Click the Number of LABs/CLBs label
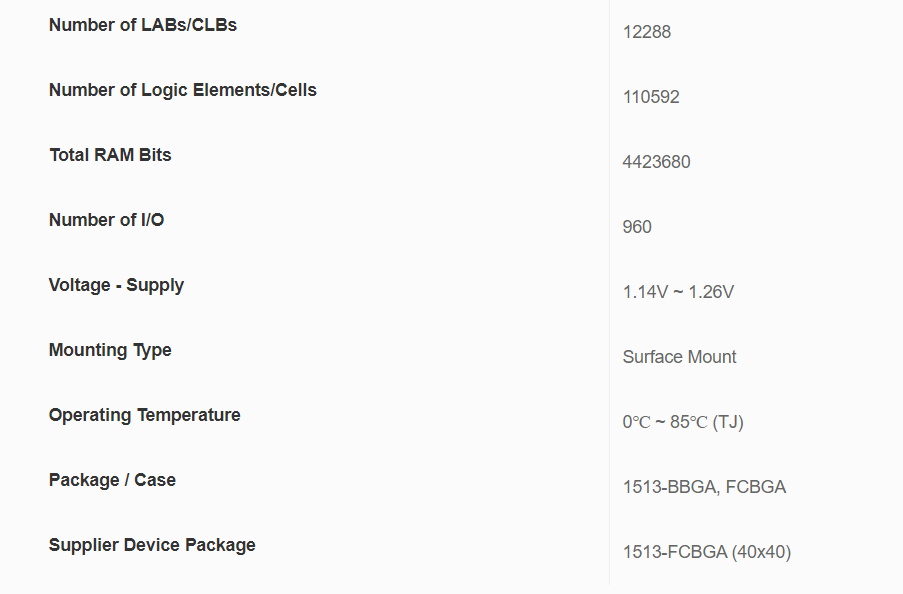The height and width of the screenshot is (594, 903). coord(143,25)
